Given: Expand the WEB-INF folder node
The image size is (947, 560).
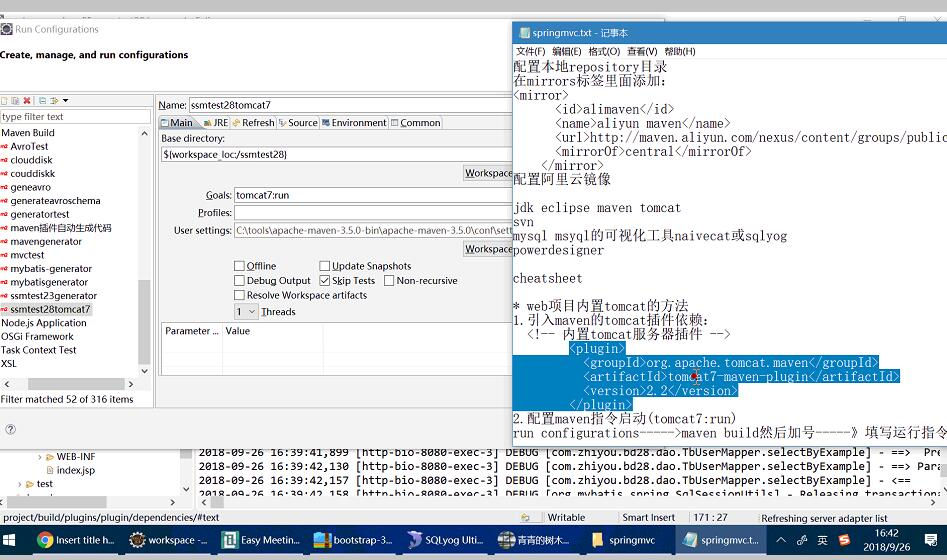Looking at the screenshot, I should pos(40,457).
